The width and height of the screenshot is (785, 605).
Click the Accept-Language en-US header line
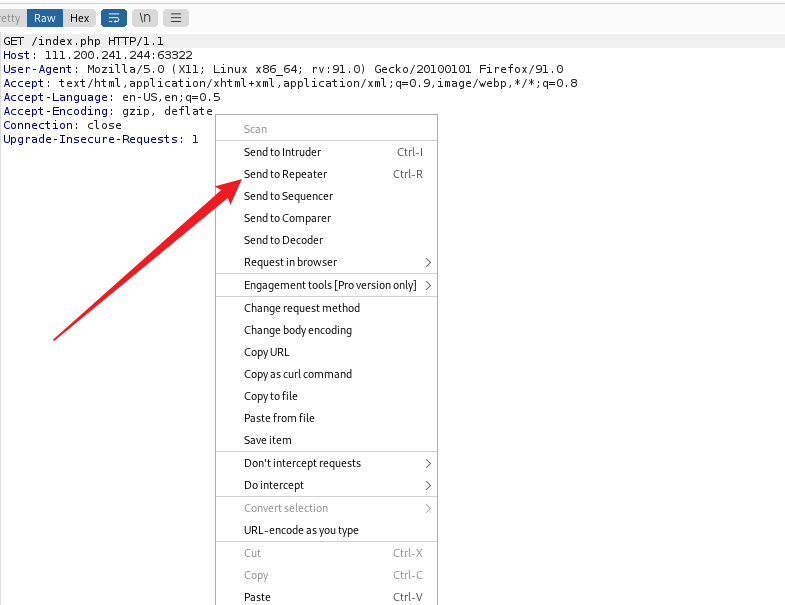click(x=112, y=97)
